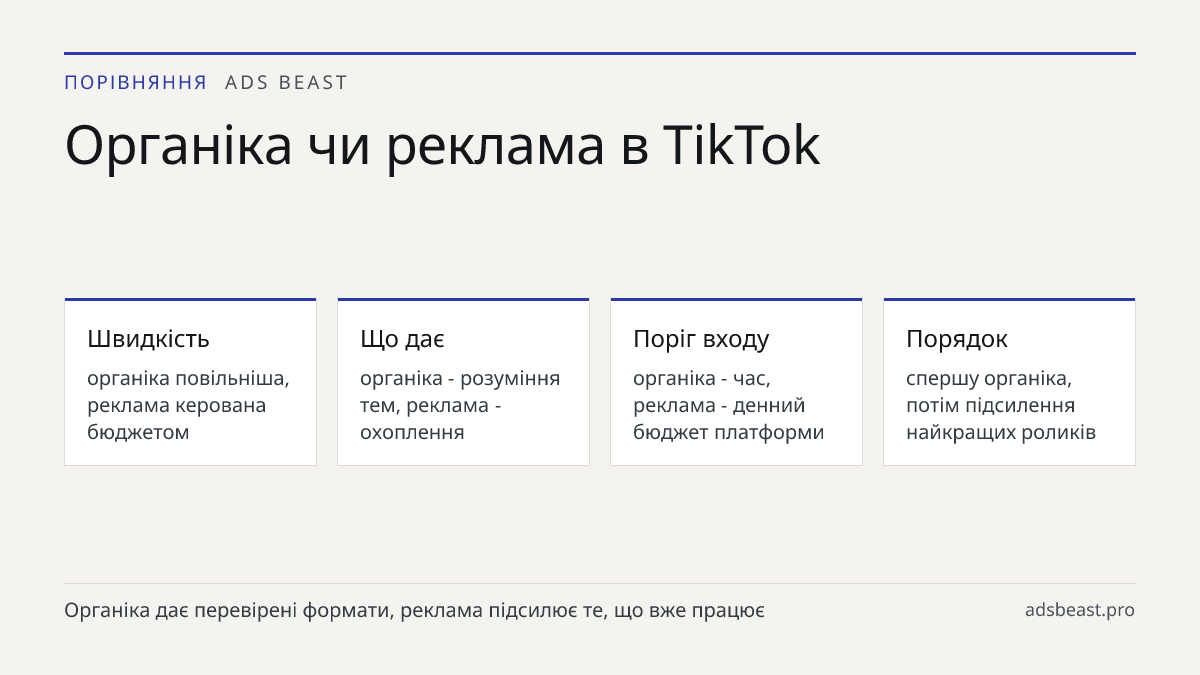Click text органіка повільніша, реклама керована бюджетом
1200x675 pixels.
tap(188, 405)
